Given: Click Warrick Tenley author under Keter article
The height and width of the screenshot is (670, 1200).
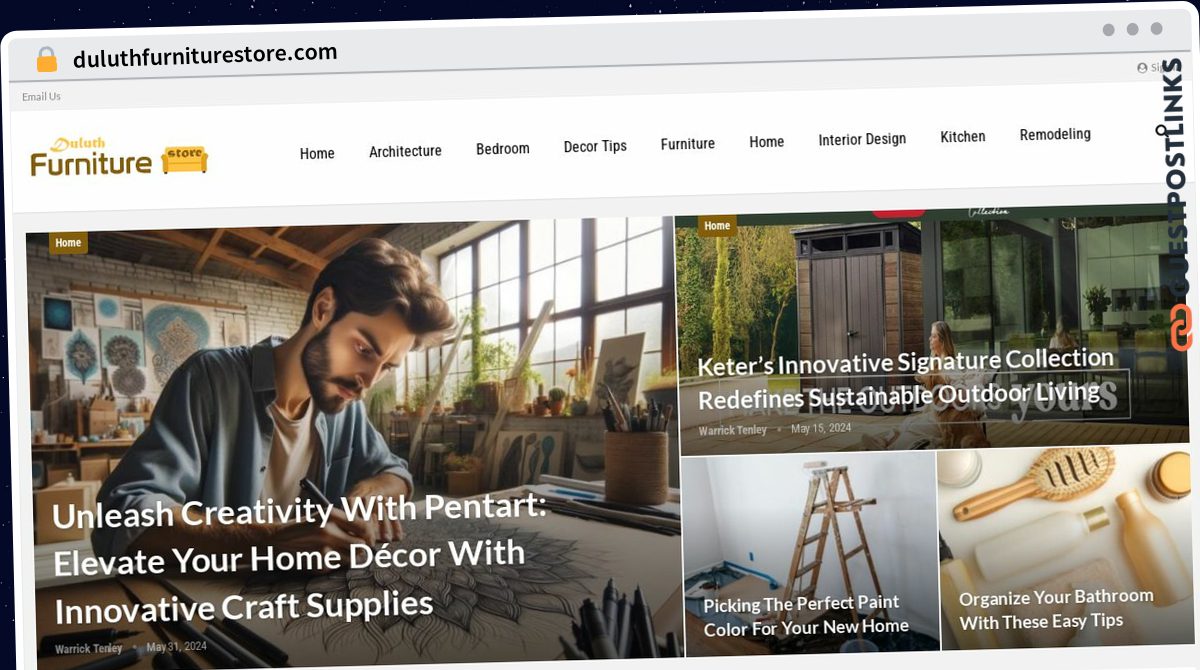Looking at the screenshot, I should pos(733,430).
